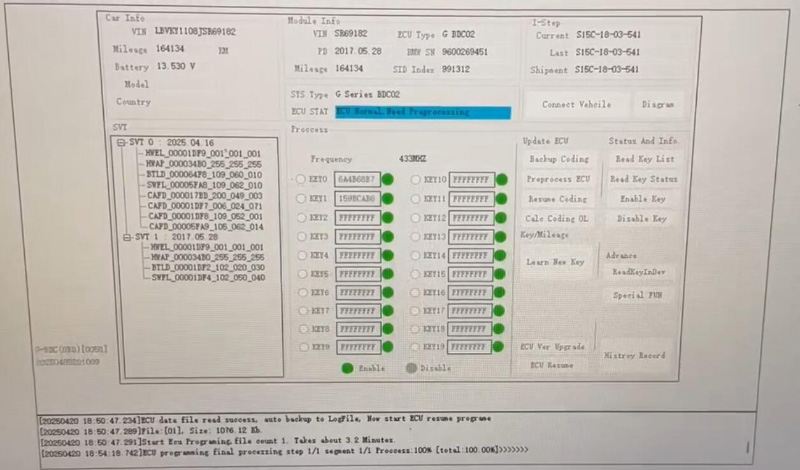Click the green status indicator beside KEY1

pos(386,199)
